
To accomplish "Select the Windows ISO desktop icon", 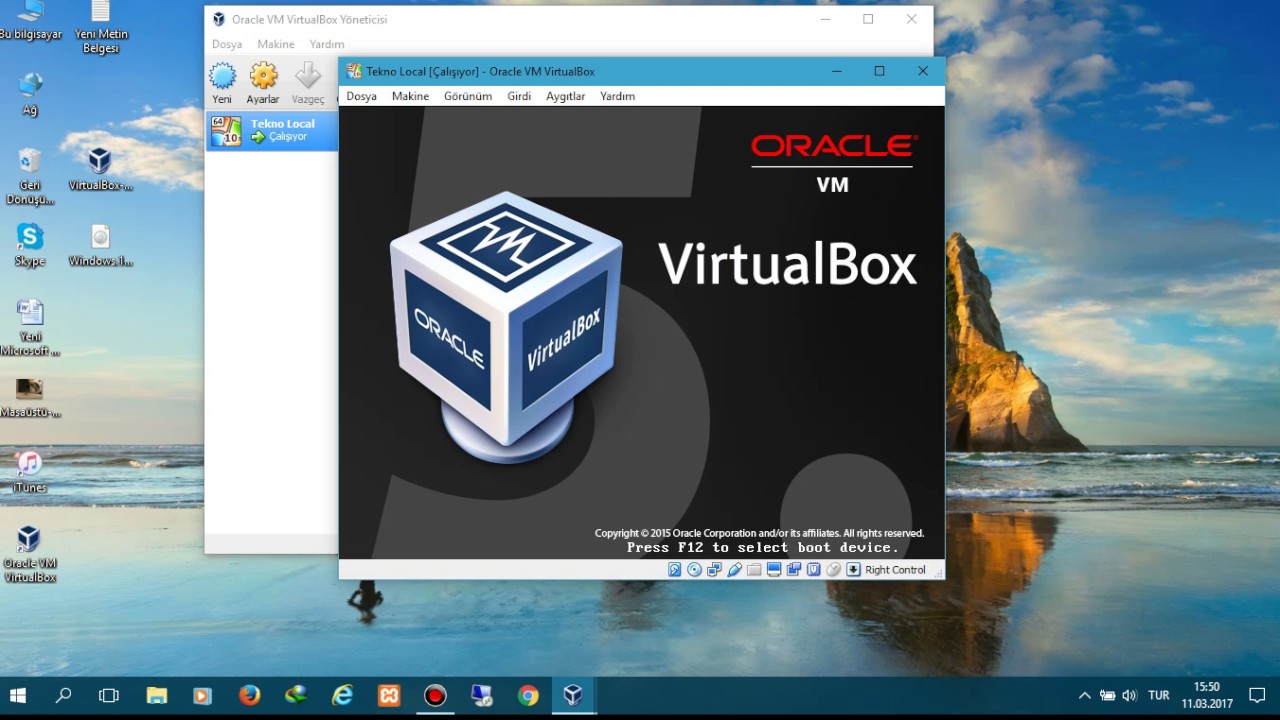I will click(x=100, y=245).
